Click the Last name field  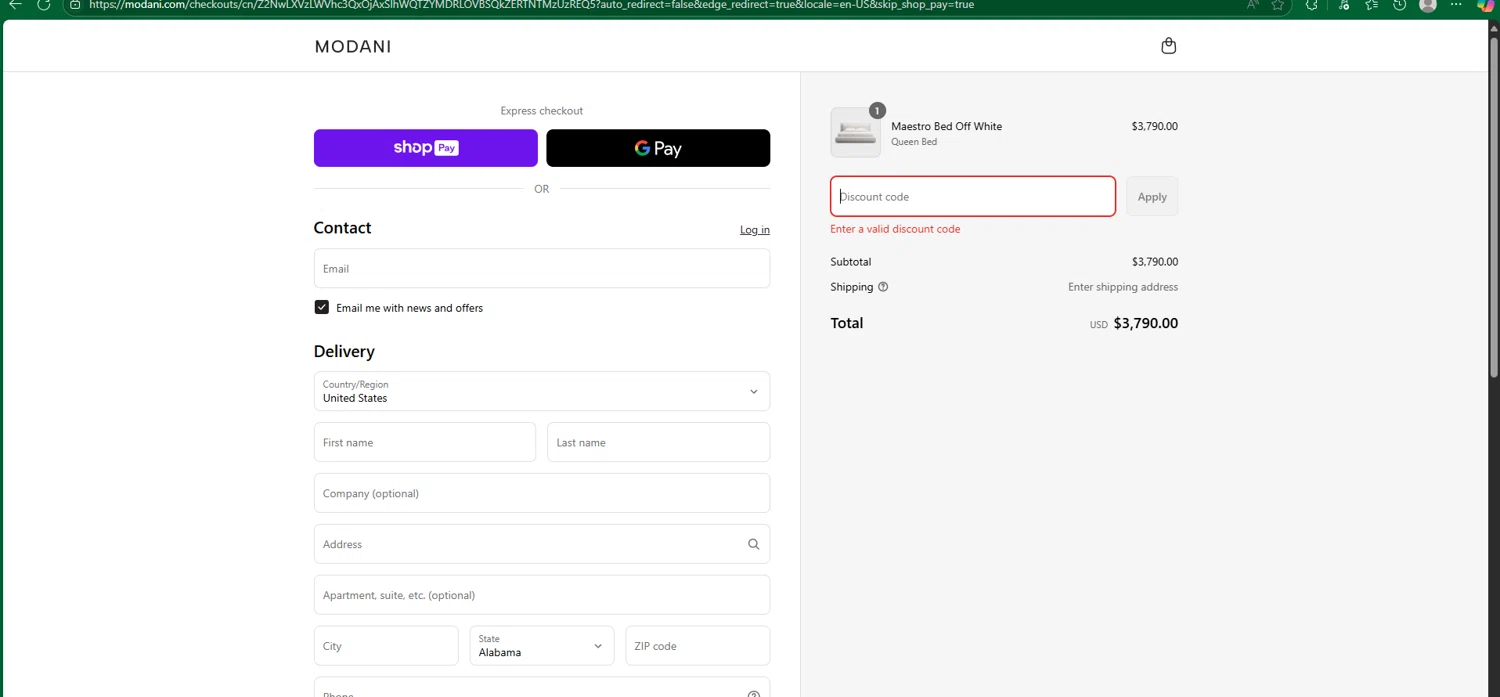658,442
